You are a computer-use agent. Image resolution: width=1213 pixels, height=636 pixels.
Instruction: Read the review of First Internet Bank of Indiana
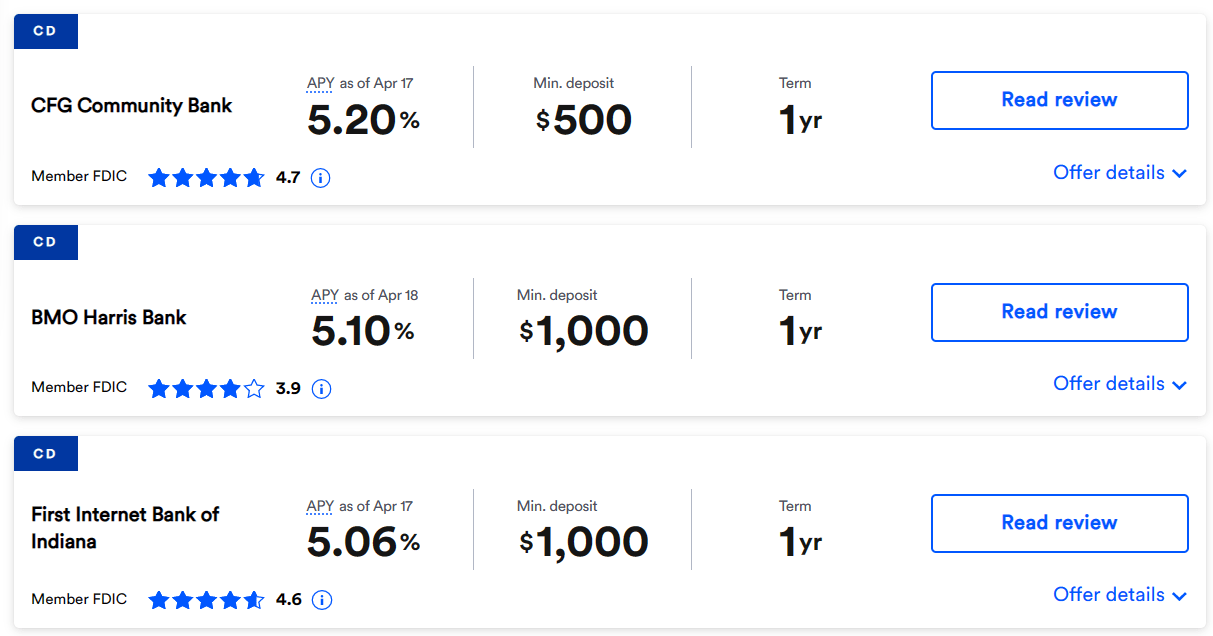click(x=1060, y=523)
